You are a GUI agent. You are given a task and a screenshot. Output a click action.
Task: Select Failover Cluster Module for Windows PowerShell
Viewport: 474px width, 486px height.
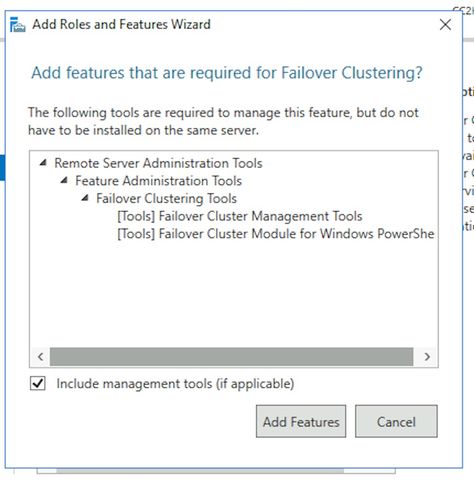pos(276,234)
